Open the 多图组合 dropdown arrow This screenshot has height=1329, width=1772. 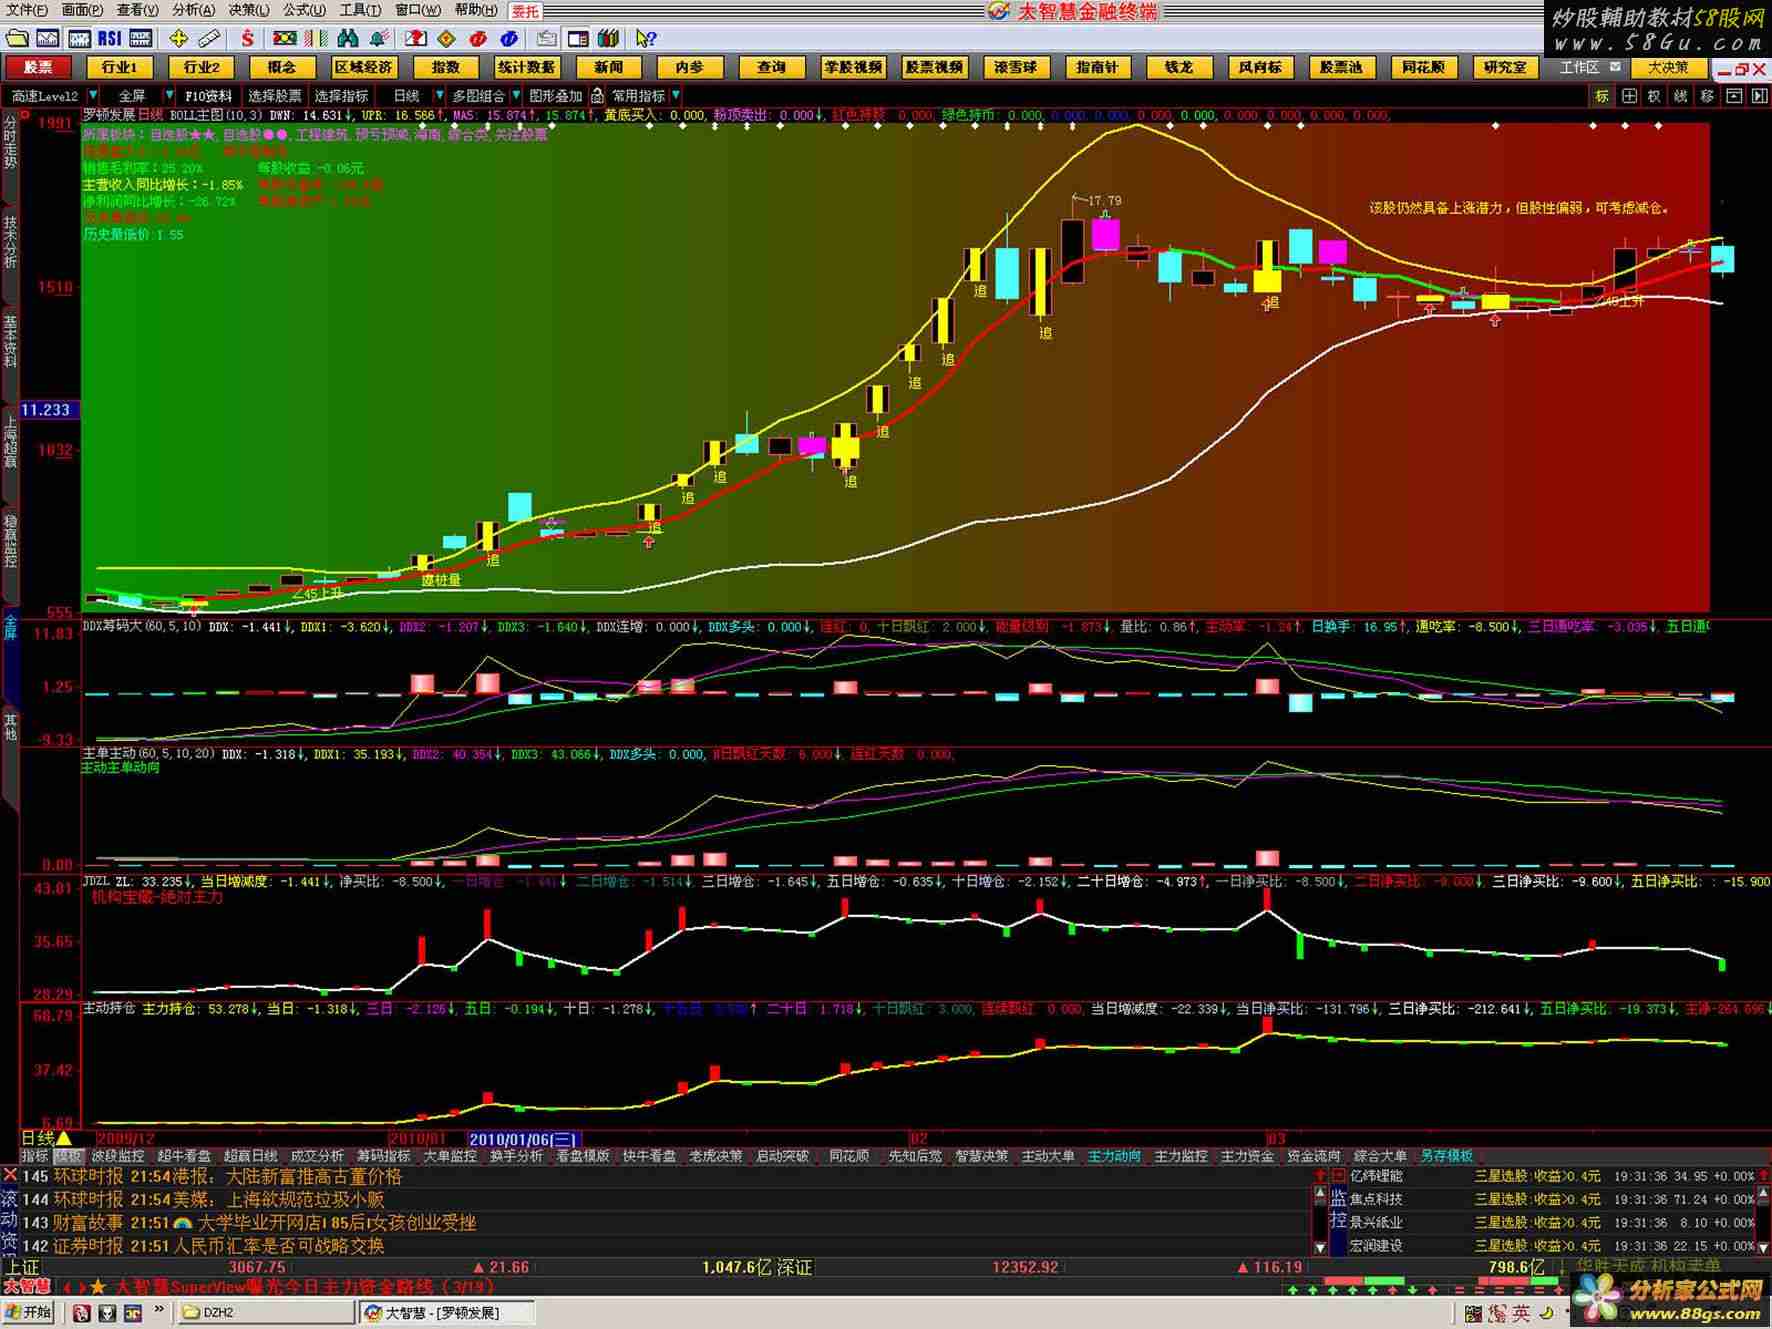coord(516,96)
